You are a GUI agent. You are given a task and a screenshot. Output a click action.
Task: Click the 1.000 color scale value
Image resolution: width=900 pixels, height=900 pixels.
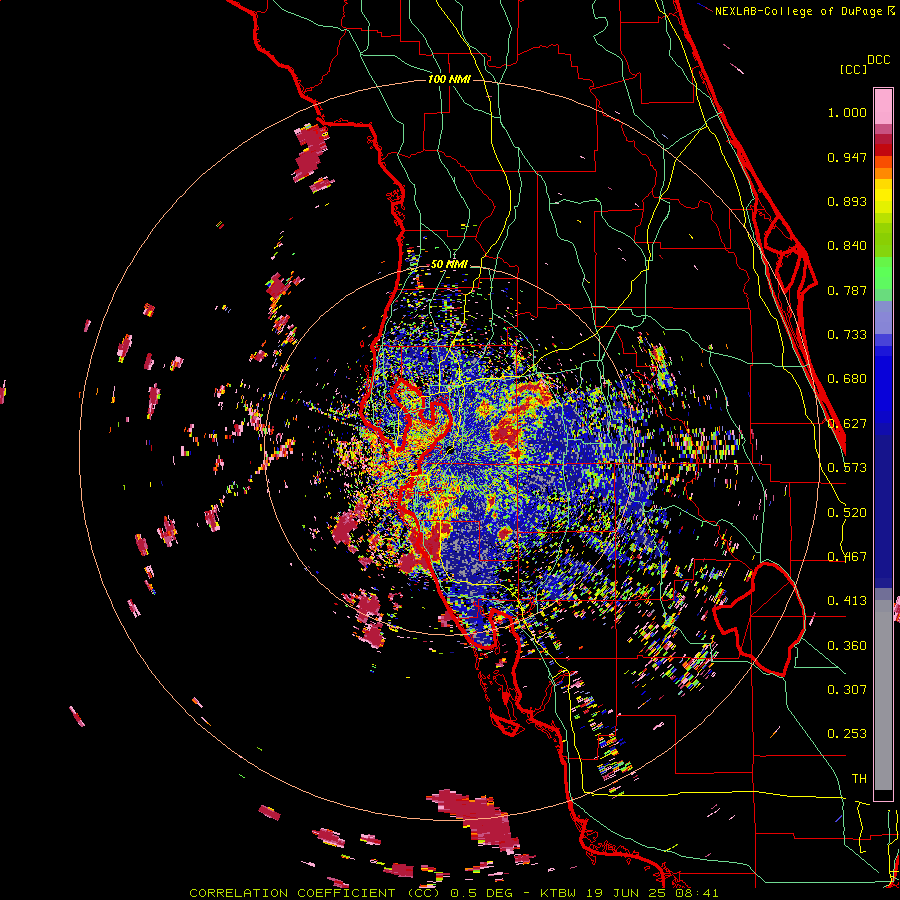coord(847,112)
